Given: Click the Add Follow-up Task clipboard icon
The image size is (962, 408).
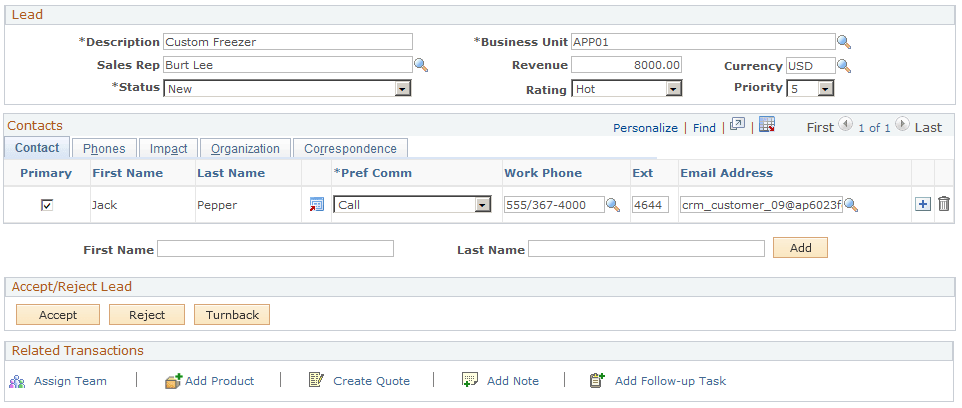Looking at the screenshot, I should coord(597,380).
